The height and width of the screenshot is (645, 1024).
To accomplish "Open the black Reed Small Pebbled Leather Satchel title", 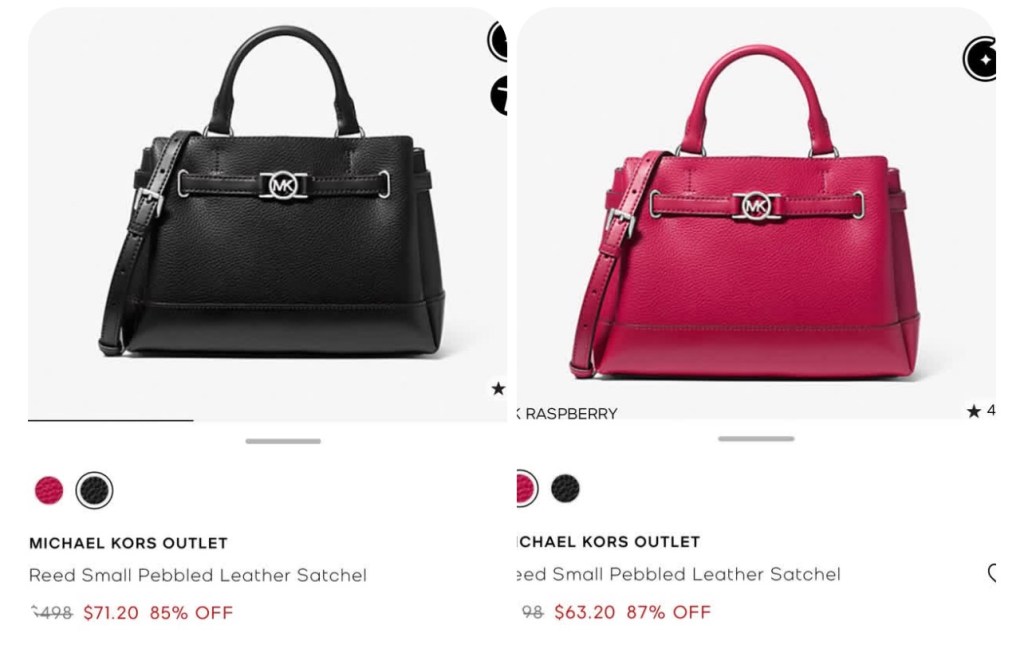I will pyautogui.click(x=198, y=575).
